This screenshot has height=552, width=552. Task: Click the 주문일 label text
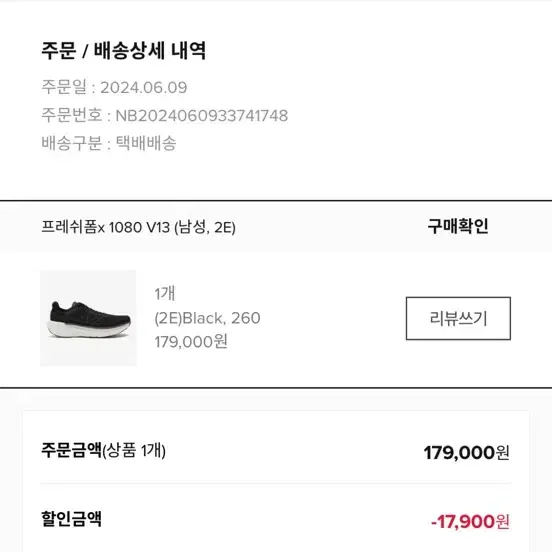[64, 87]
